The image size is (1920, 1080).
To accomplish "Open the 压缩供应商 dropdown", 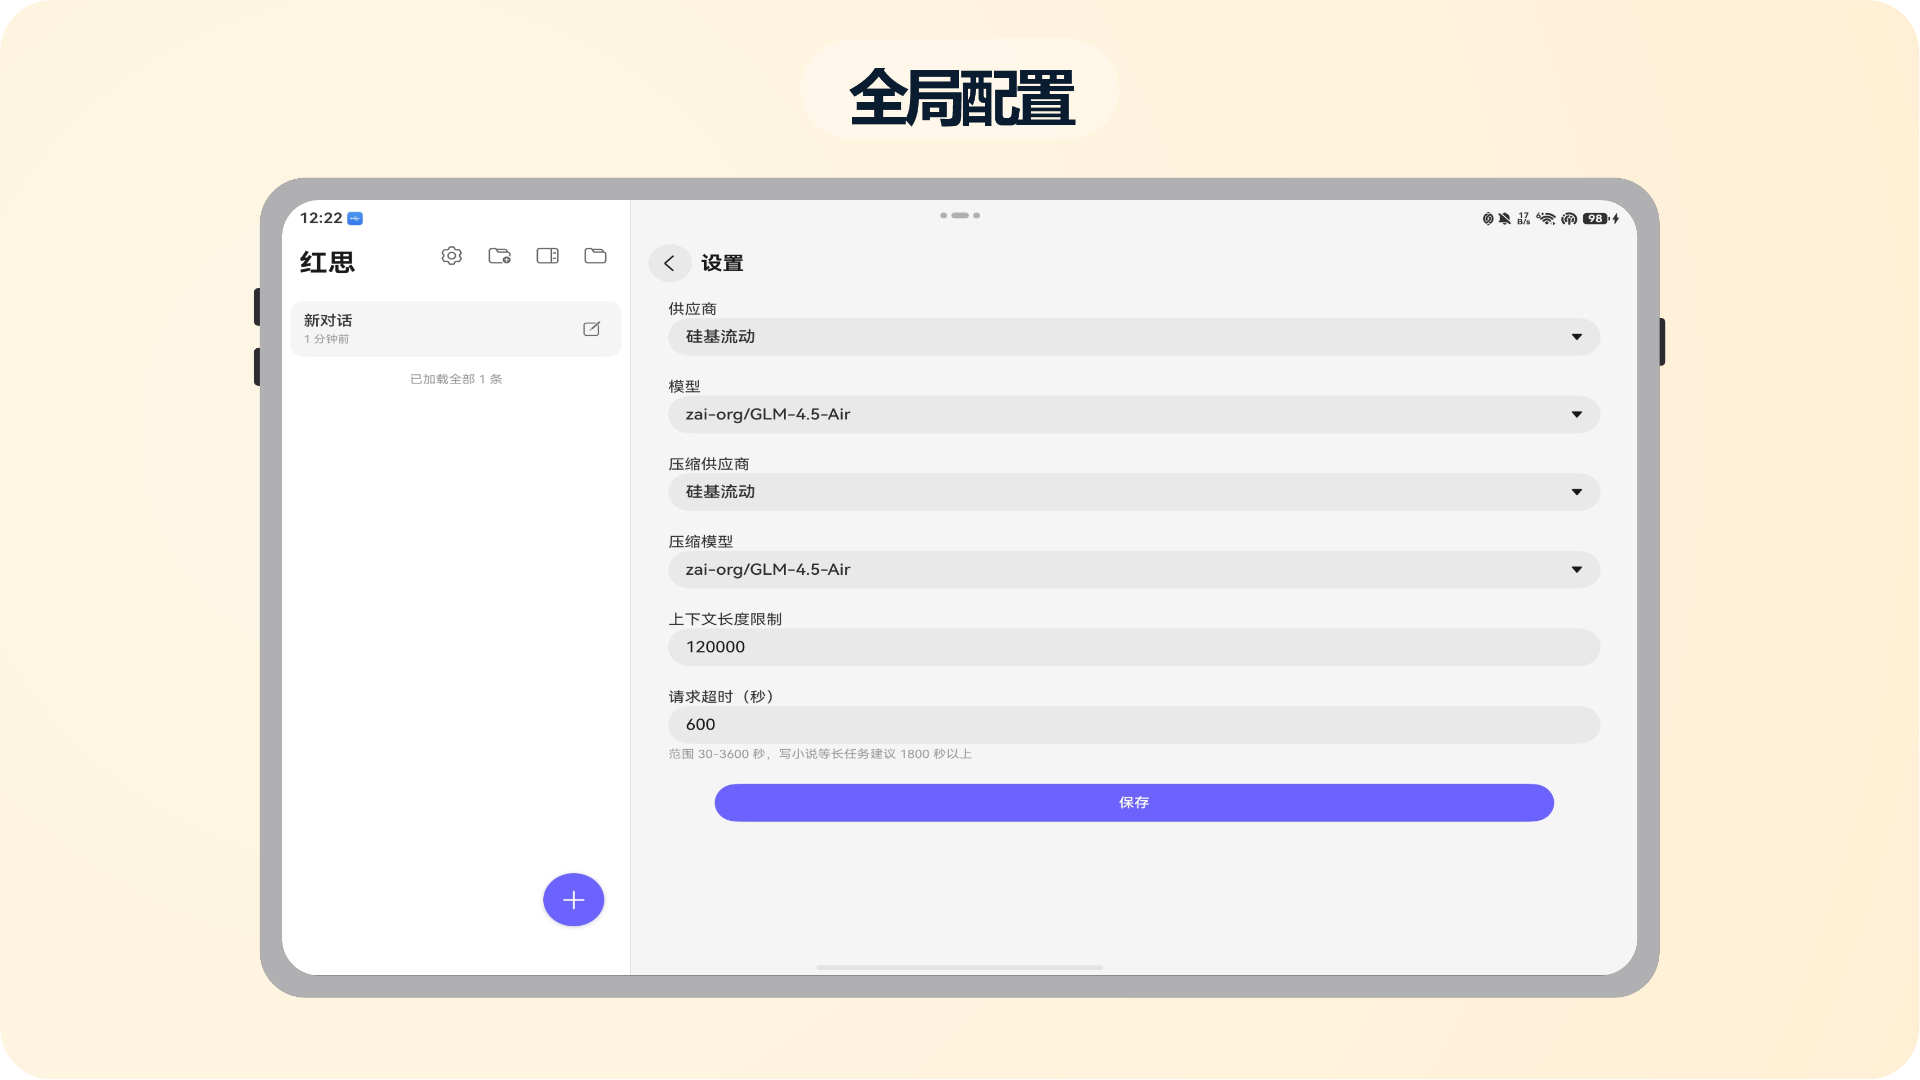I will [x=1134, y=492].
